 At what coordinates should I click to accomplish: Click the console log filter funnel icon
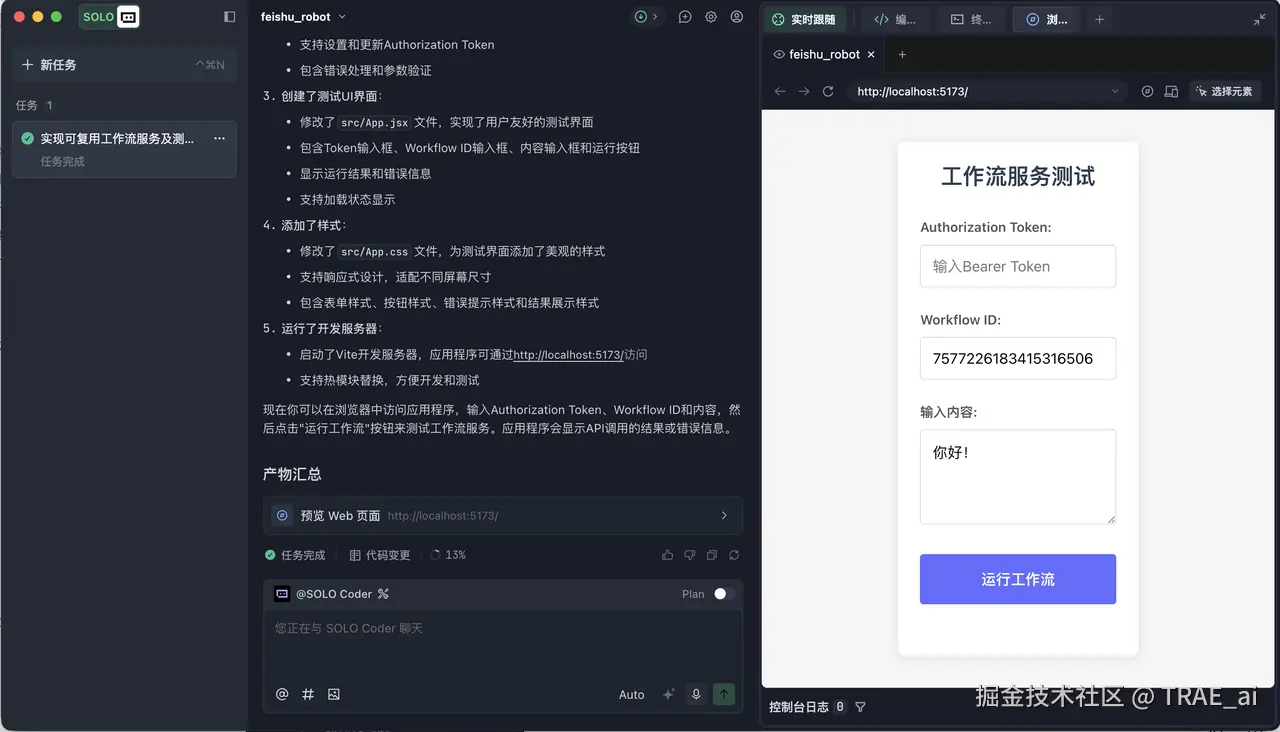(860, 707)
